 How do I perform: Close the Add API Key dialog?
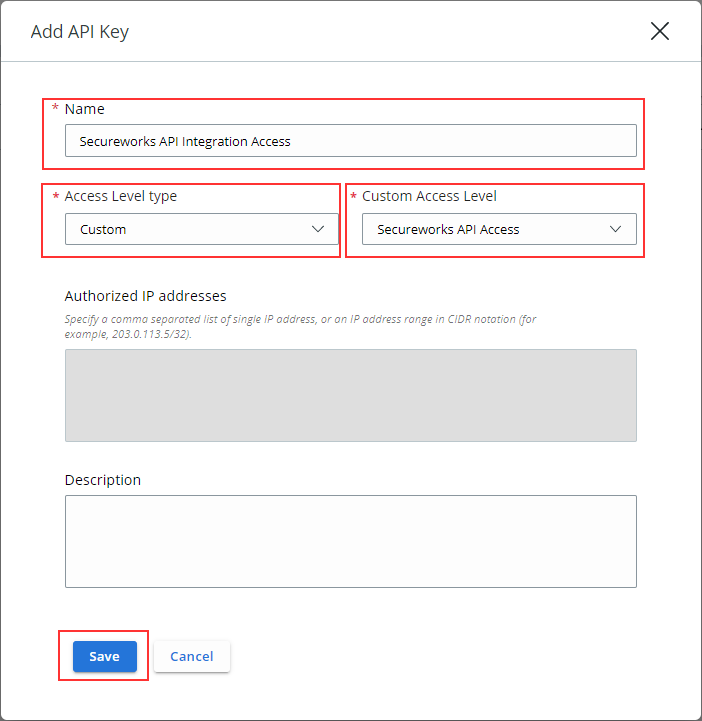point(659,31)
